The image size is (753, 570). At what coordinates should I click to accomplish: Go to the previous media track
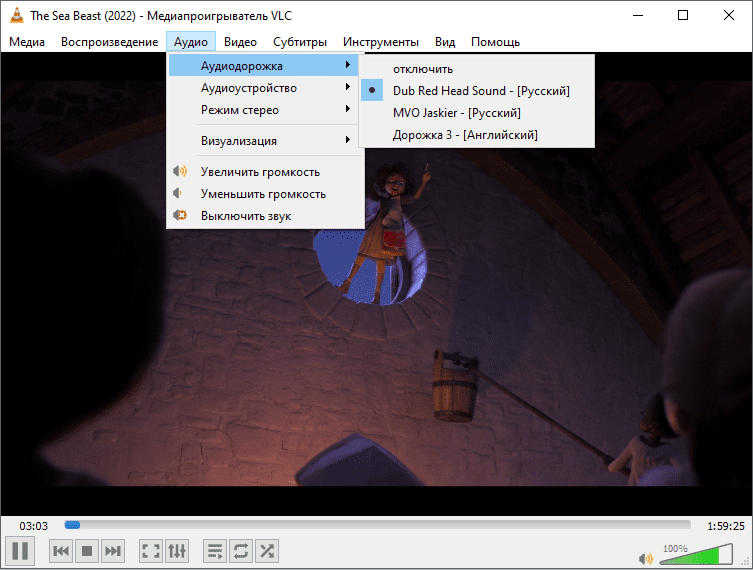(x=61, y=551)
